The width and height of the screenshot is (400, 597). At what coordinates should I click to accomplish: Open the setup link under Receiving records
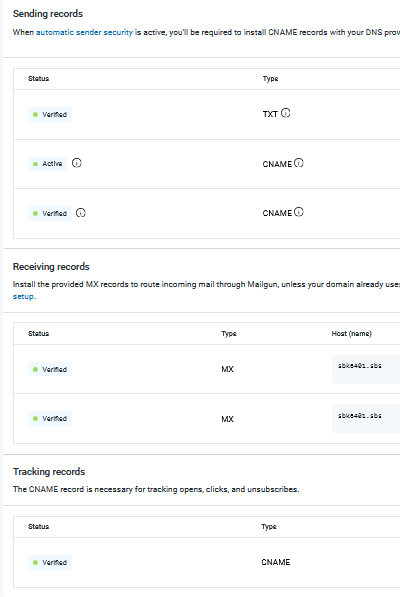(x=24, y=296)
